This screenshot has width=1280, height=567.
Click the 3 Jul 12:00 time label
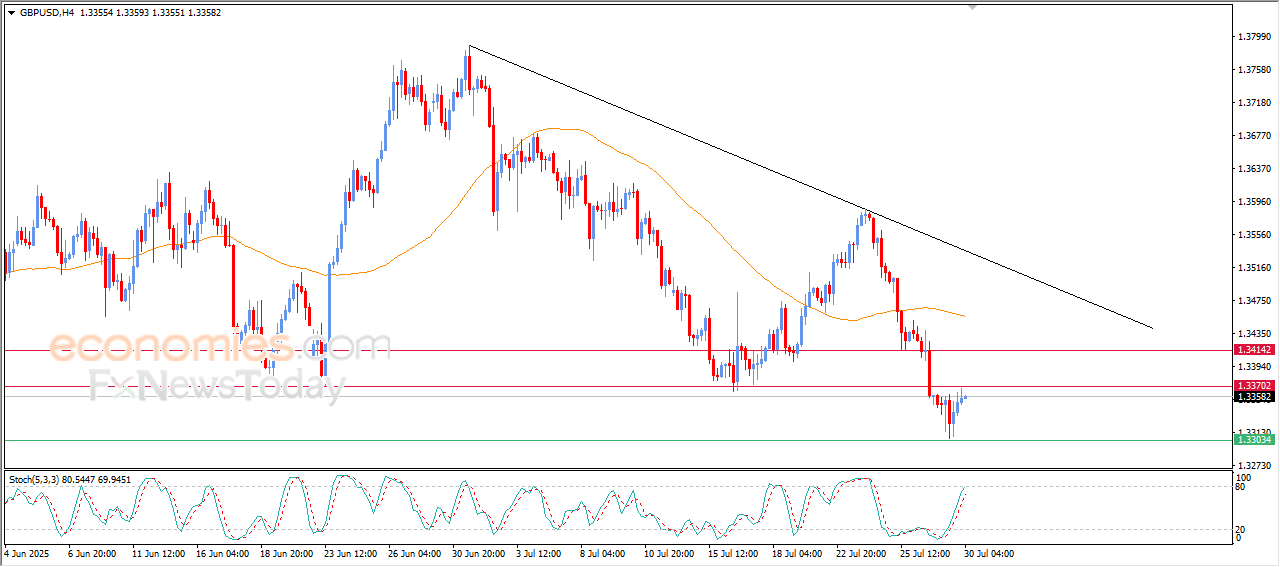click(541, 553)
